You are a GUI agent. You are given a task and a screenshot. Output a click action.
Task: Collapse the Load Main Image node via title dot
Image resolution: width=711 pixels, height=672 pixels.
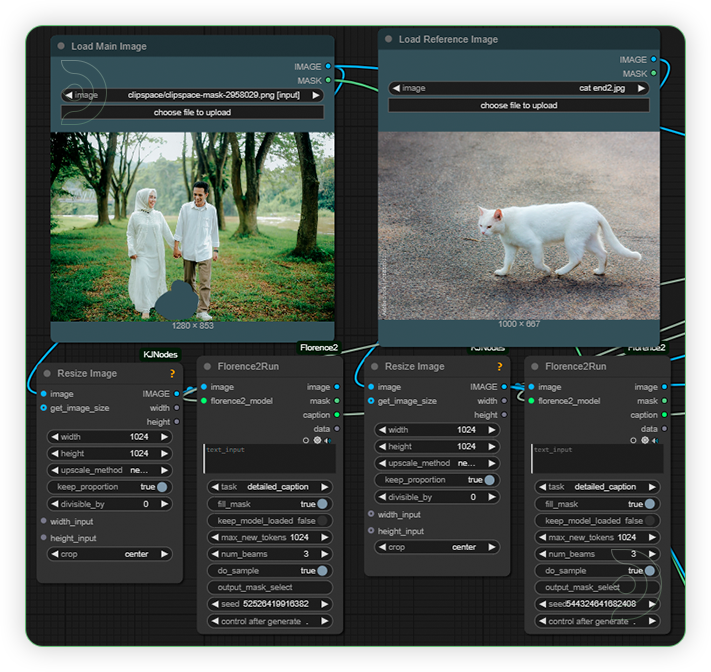pos(61,46)
